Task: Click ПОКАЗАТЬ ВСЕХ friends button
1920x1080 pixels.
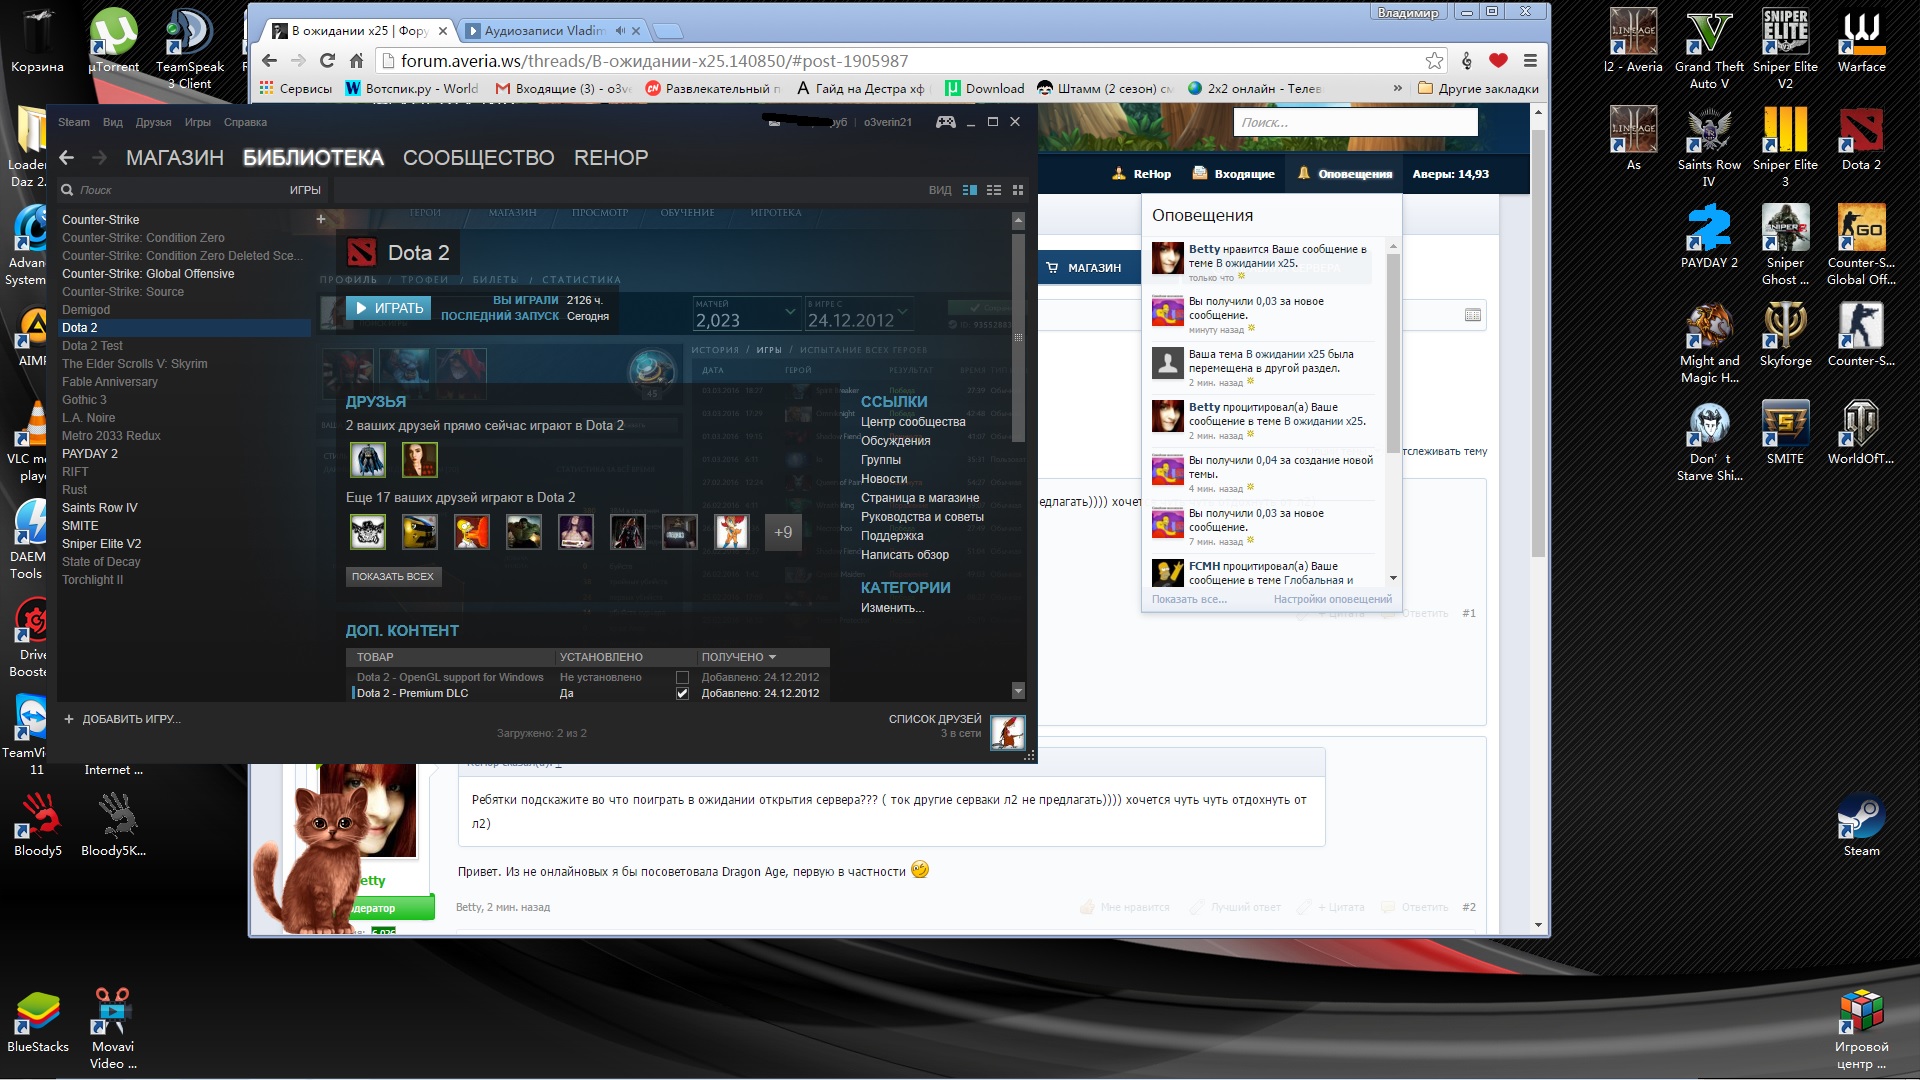Action: point(392,576)
